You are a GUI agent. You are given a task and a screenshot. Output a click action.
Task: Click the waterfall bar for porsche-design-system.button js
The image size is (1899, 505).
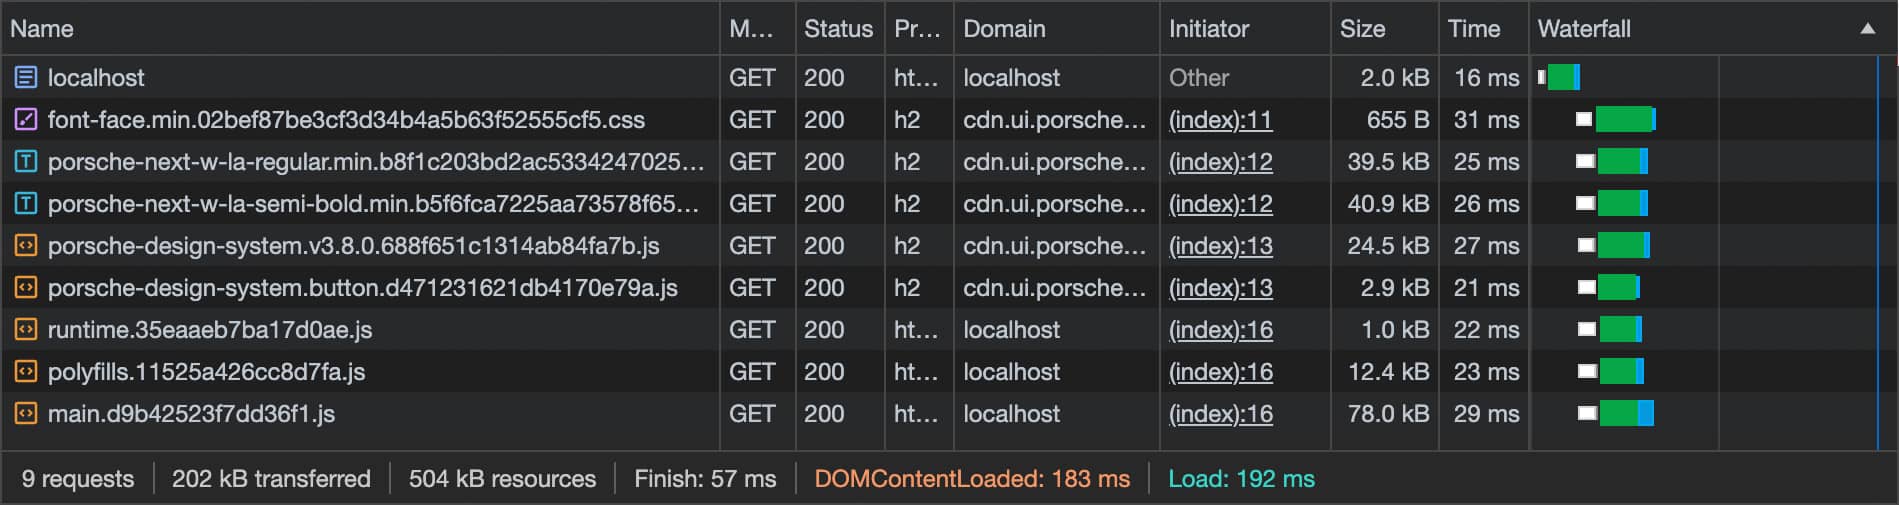(1609, 287)
